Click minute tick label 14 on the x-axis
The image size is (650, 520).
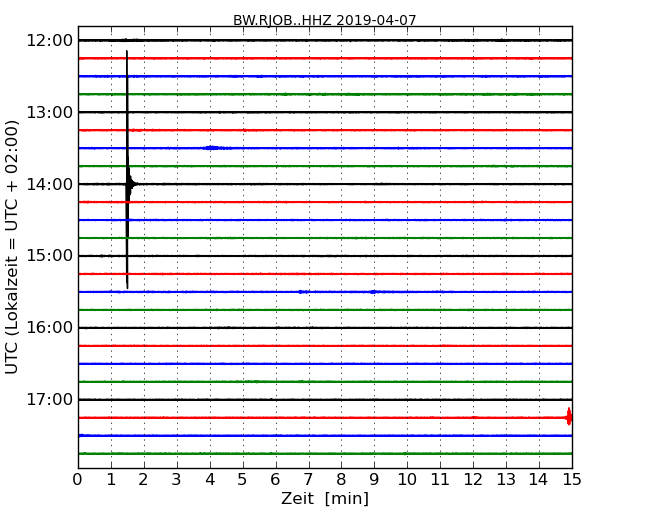(x=538, y=479)
